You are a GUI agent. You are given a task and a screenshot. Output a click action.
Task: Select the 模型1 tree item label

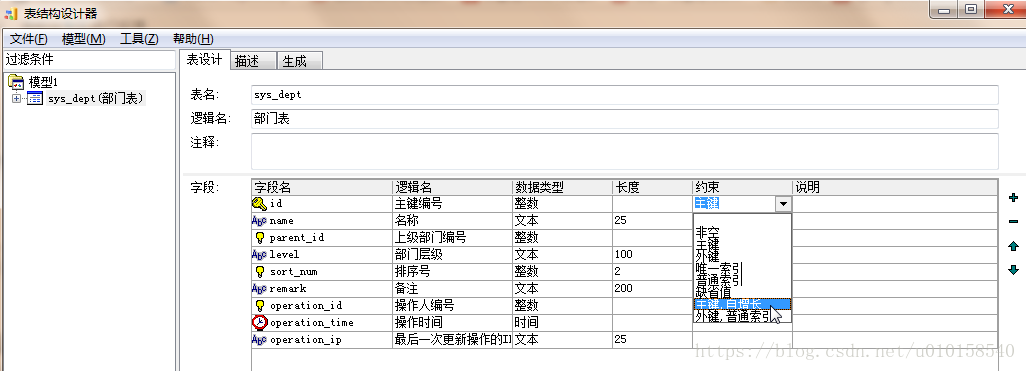tap(44, 82)
